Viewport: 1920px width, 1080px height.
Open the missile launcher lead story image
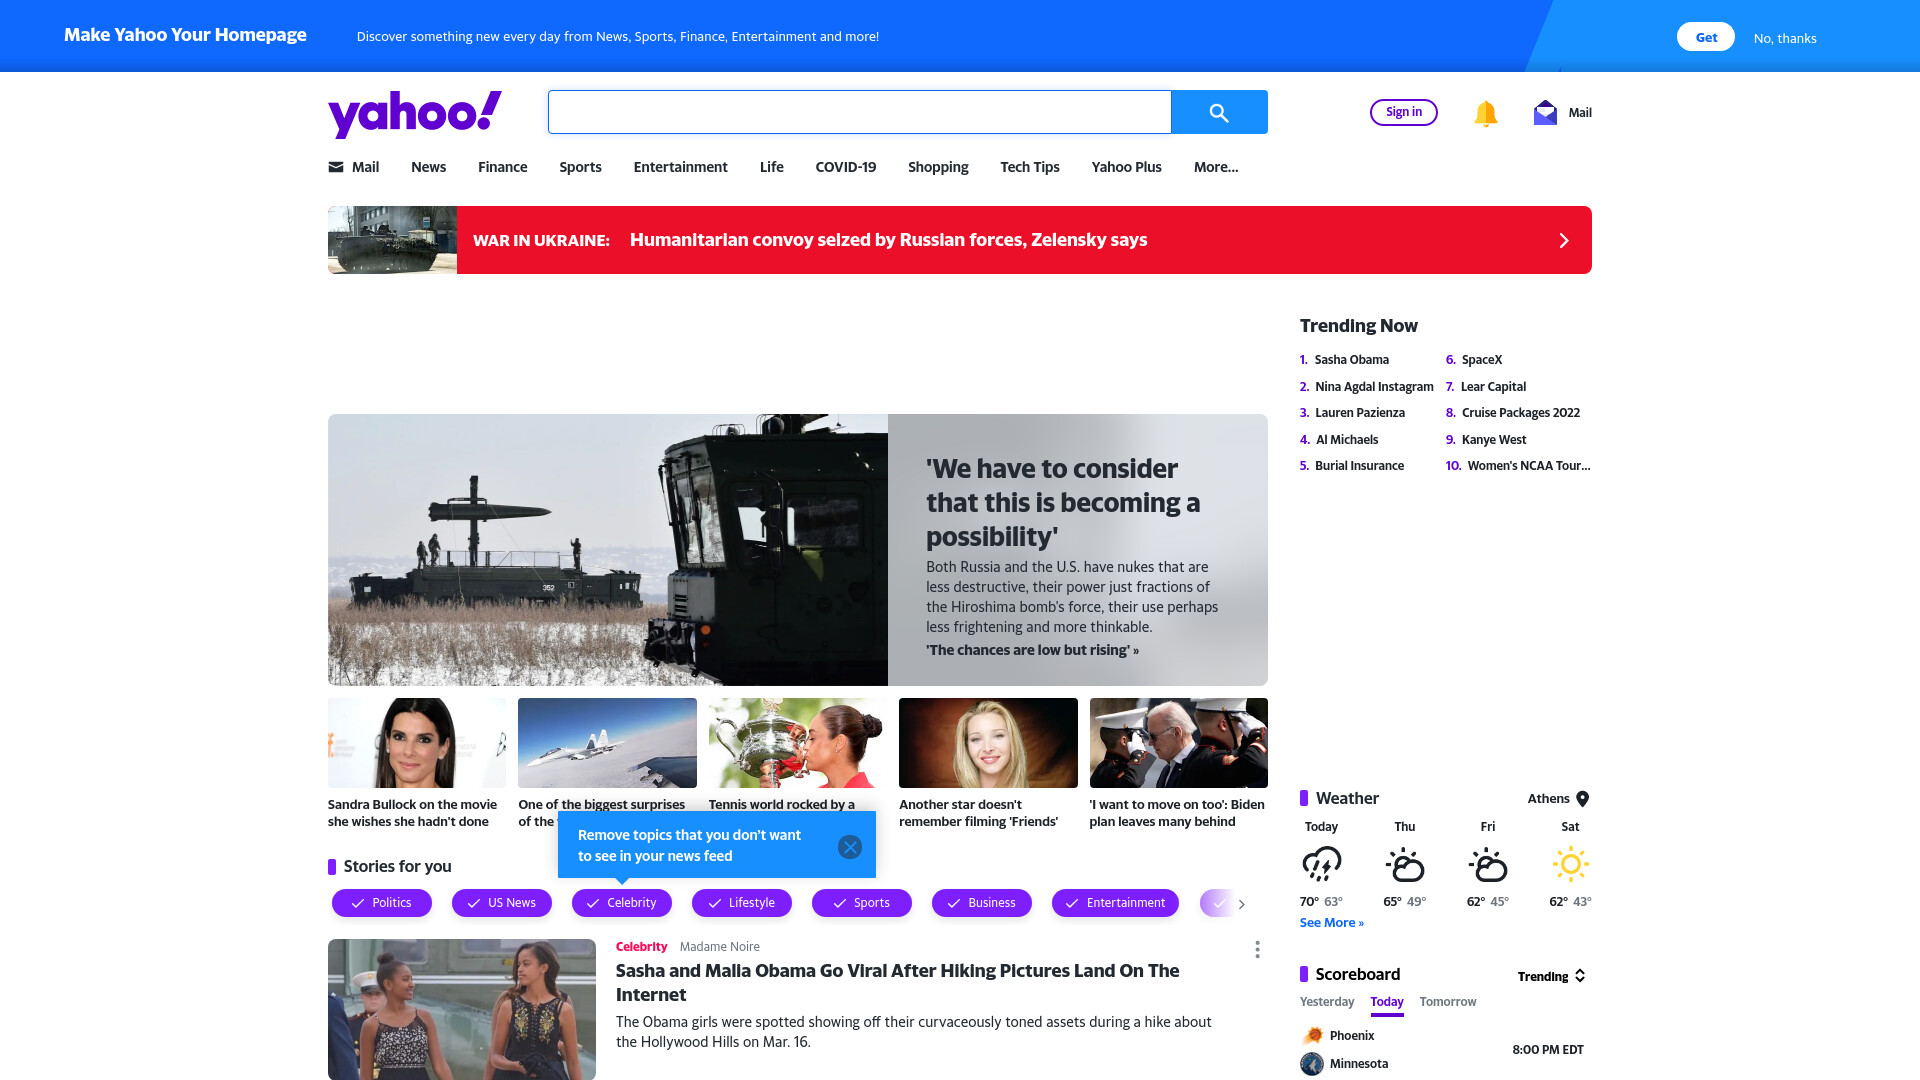coord(608,550)
